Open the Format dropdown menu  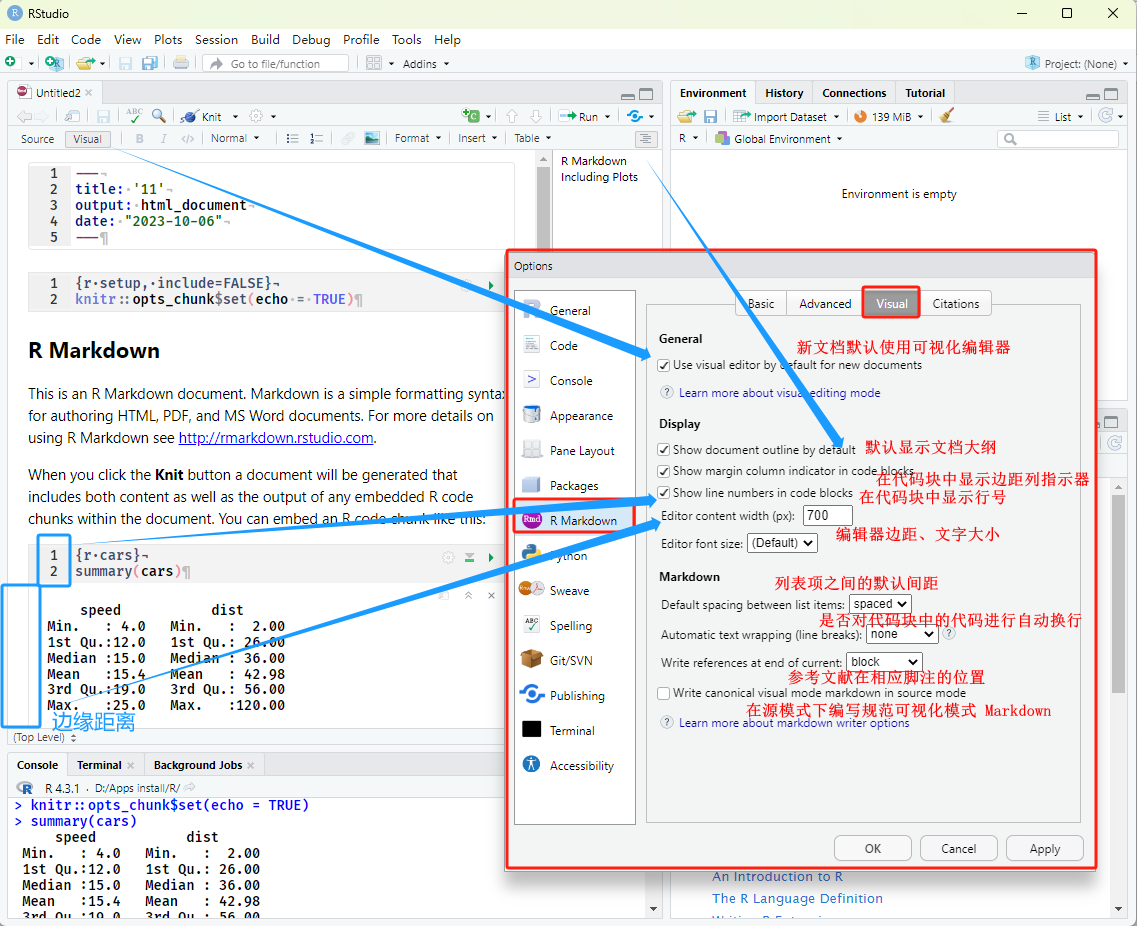[418, 138]
